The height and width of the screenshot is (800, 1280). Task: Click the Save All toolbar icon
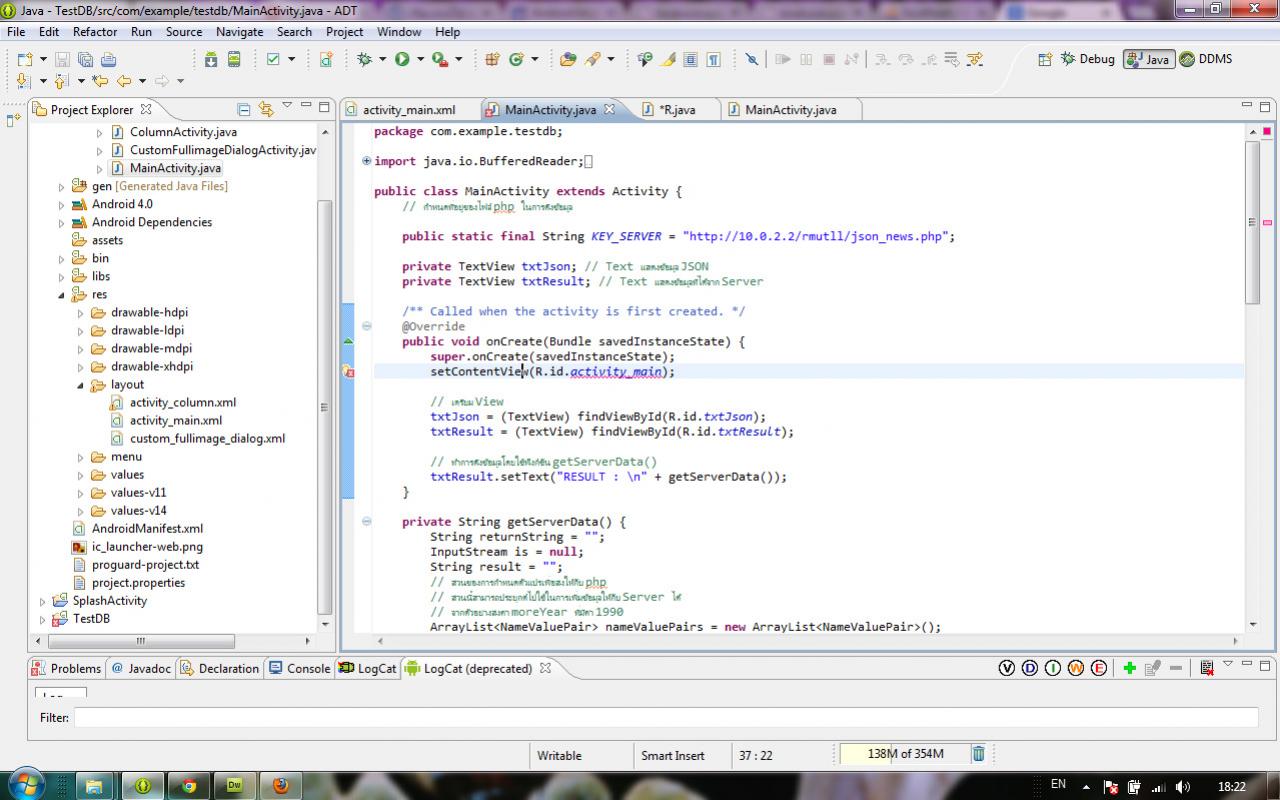(85, 59)
